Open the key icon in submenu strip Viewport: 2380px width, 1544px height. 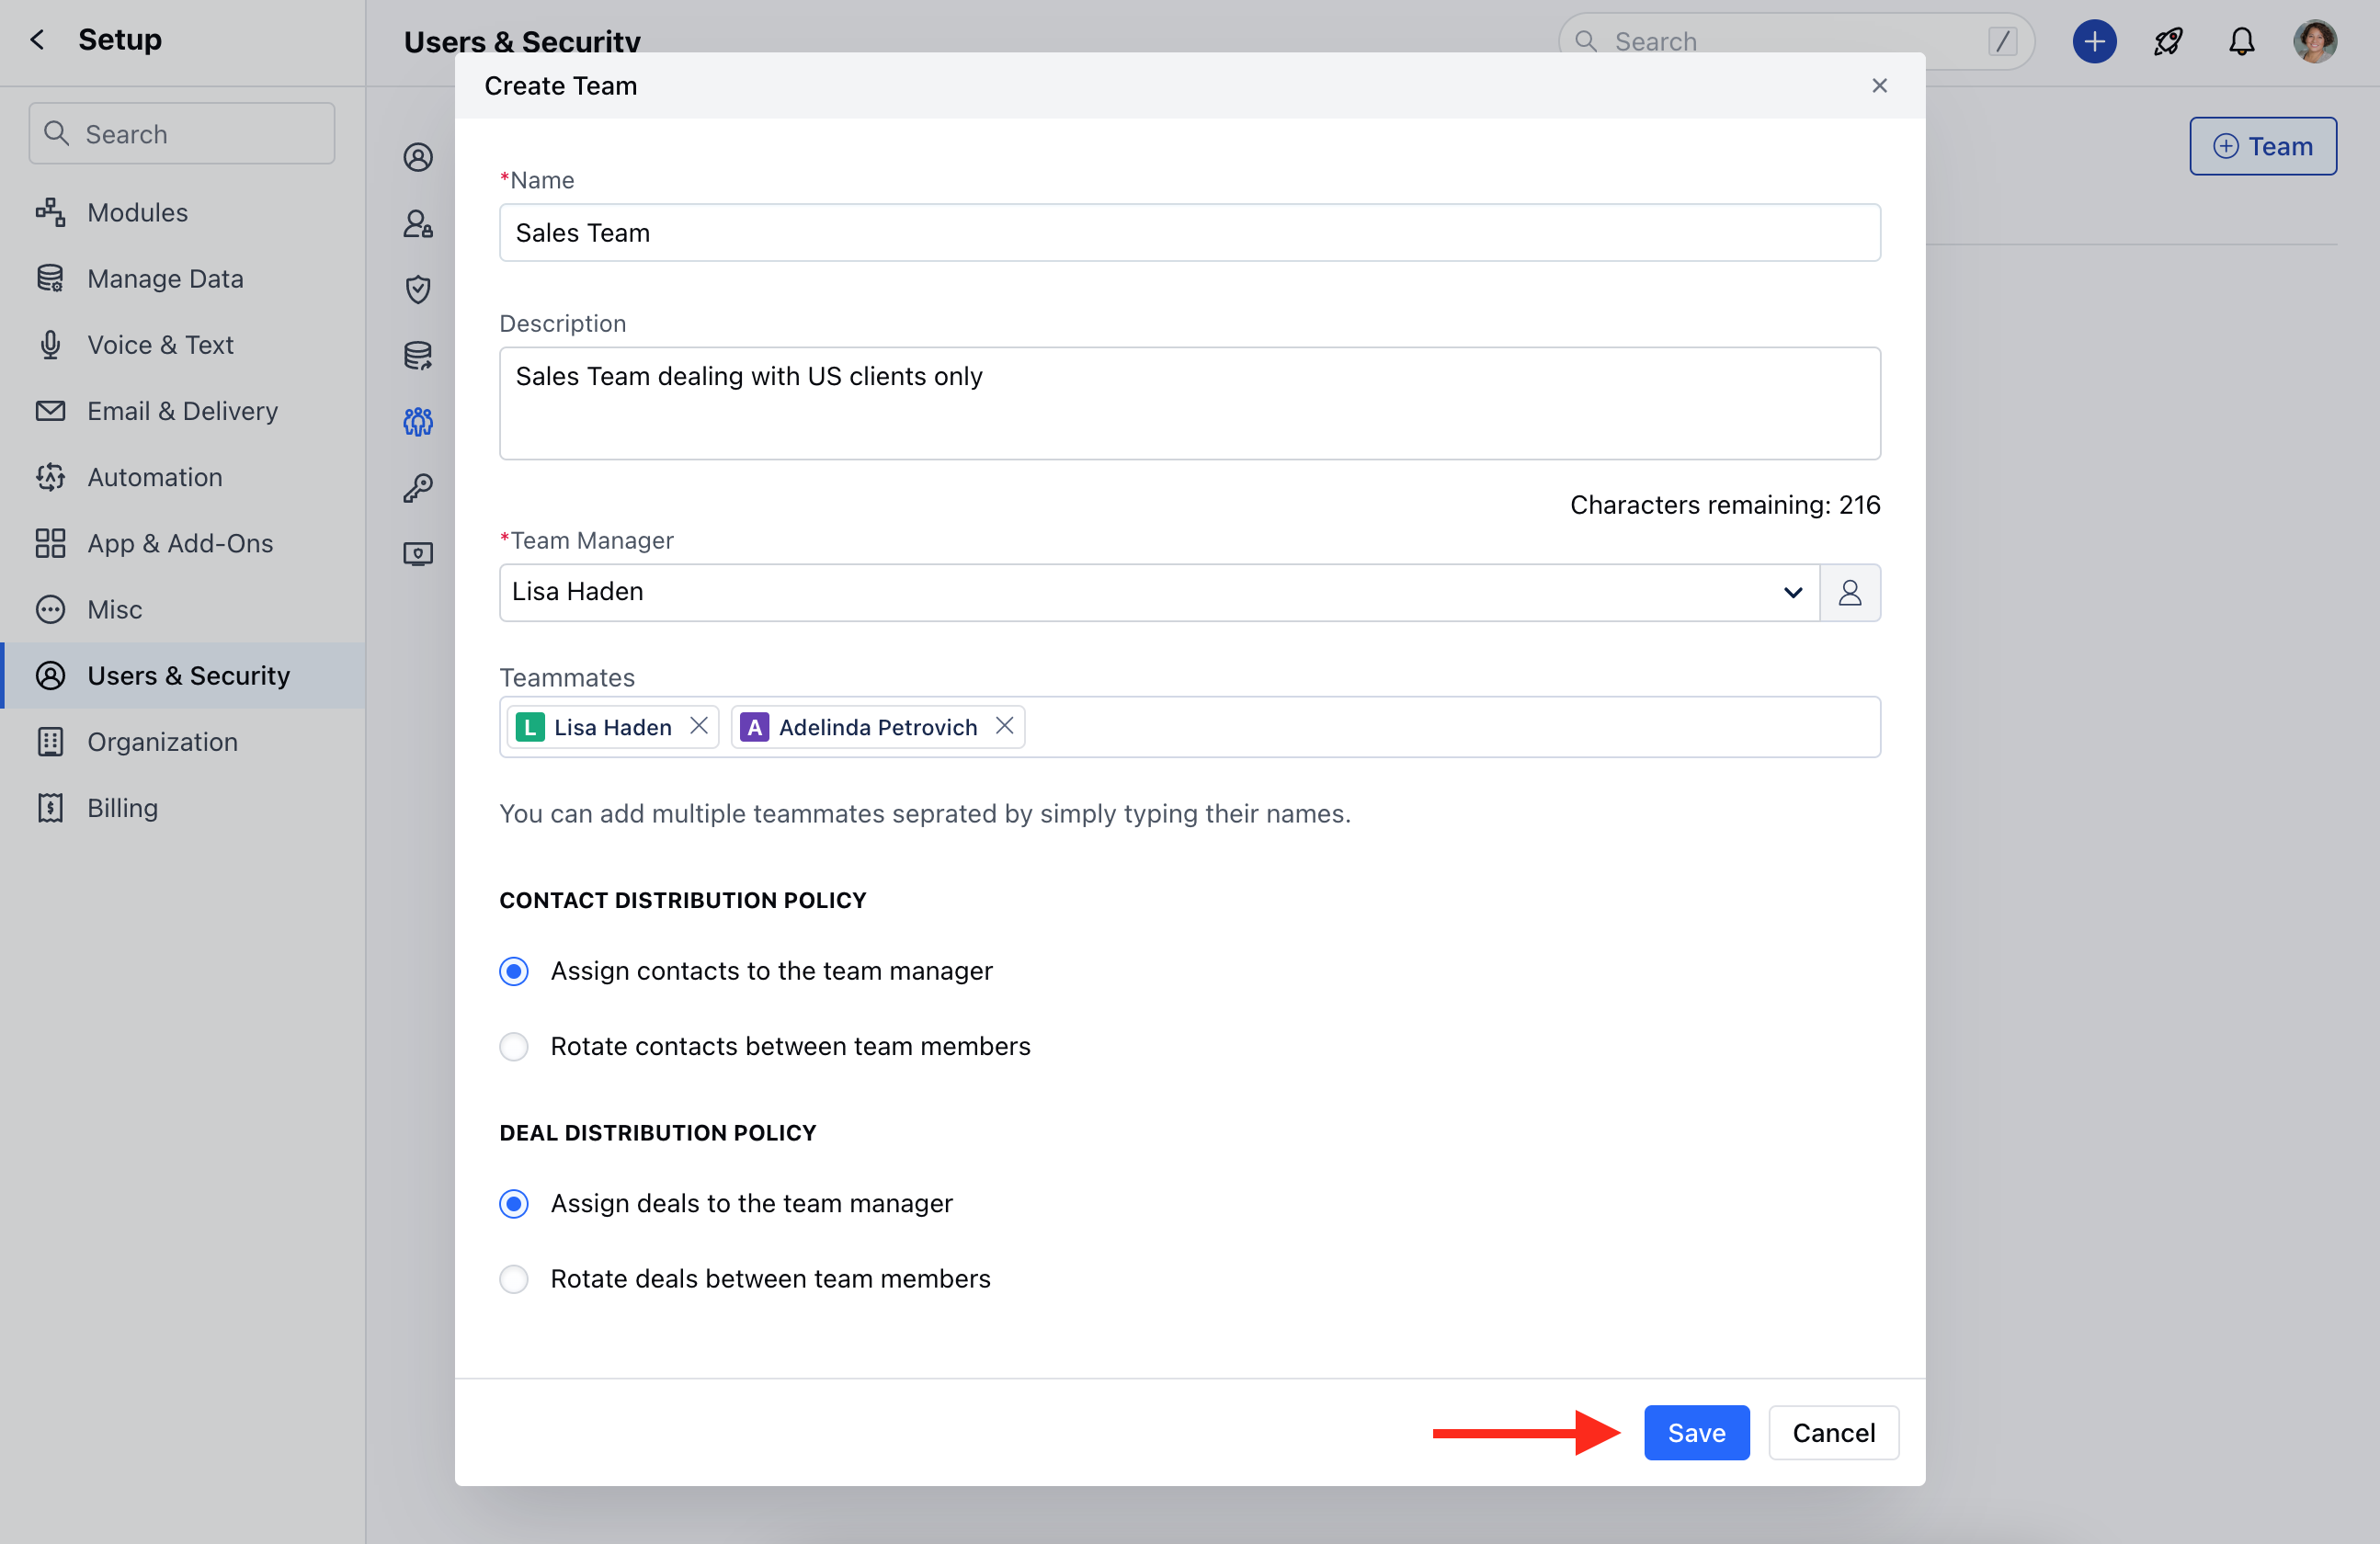(x=418, y=488)
